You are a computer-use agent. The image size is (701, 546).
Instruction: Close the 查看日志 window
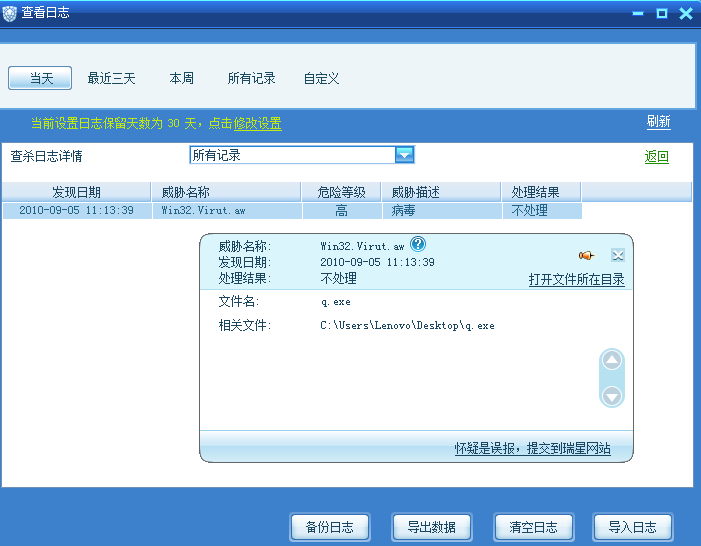click(x=686, y=13)
